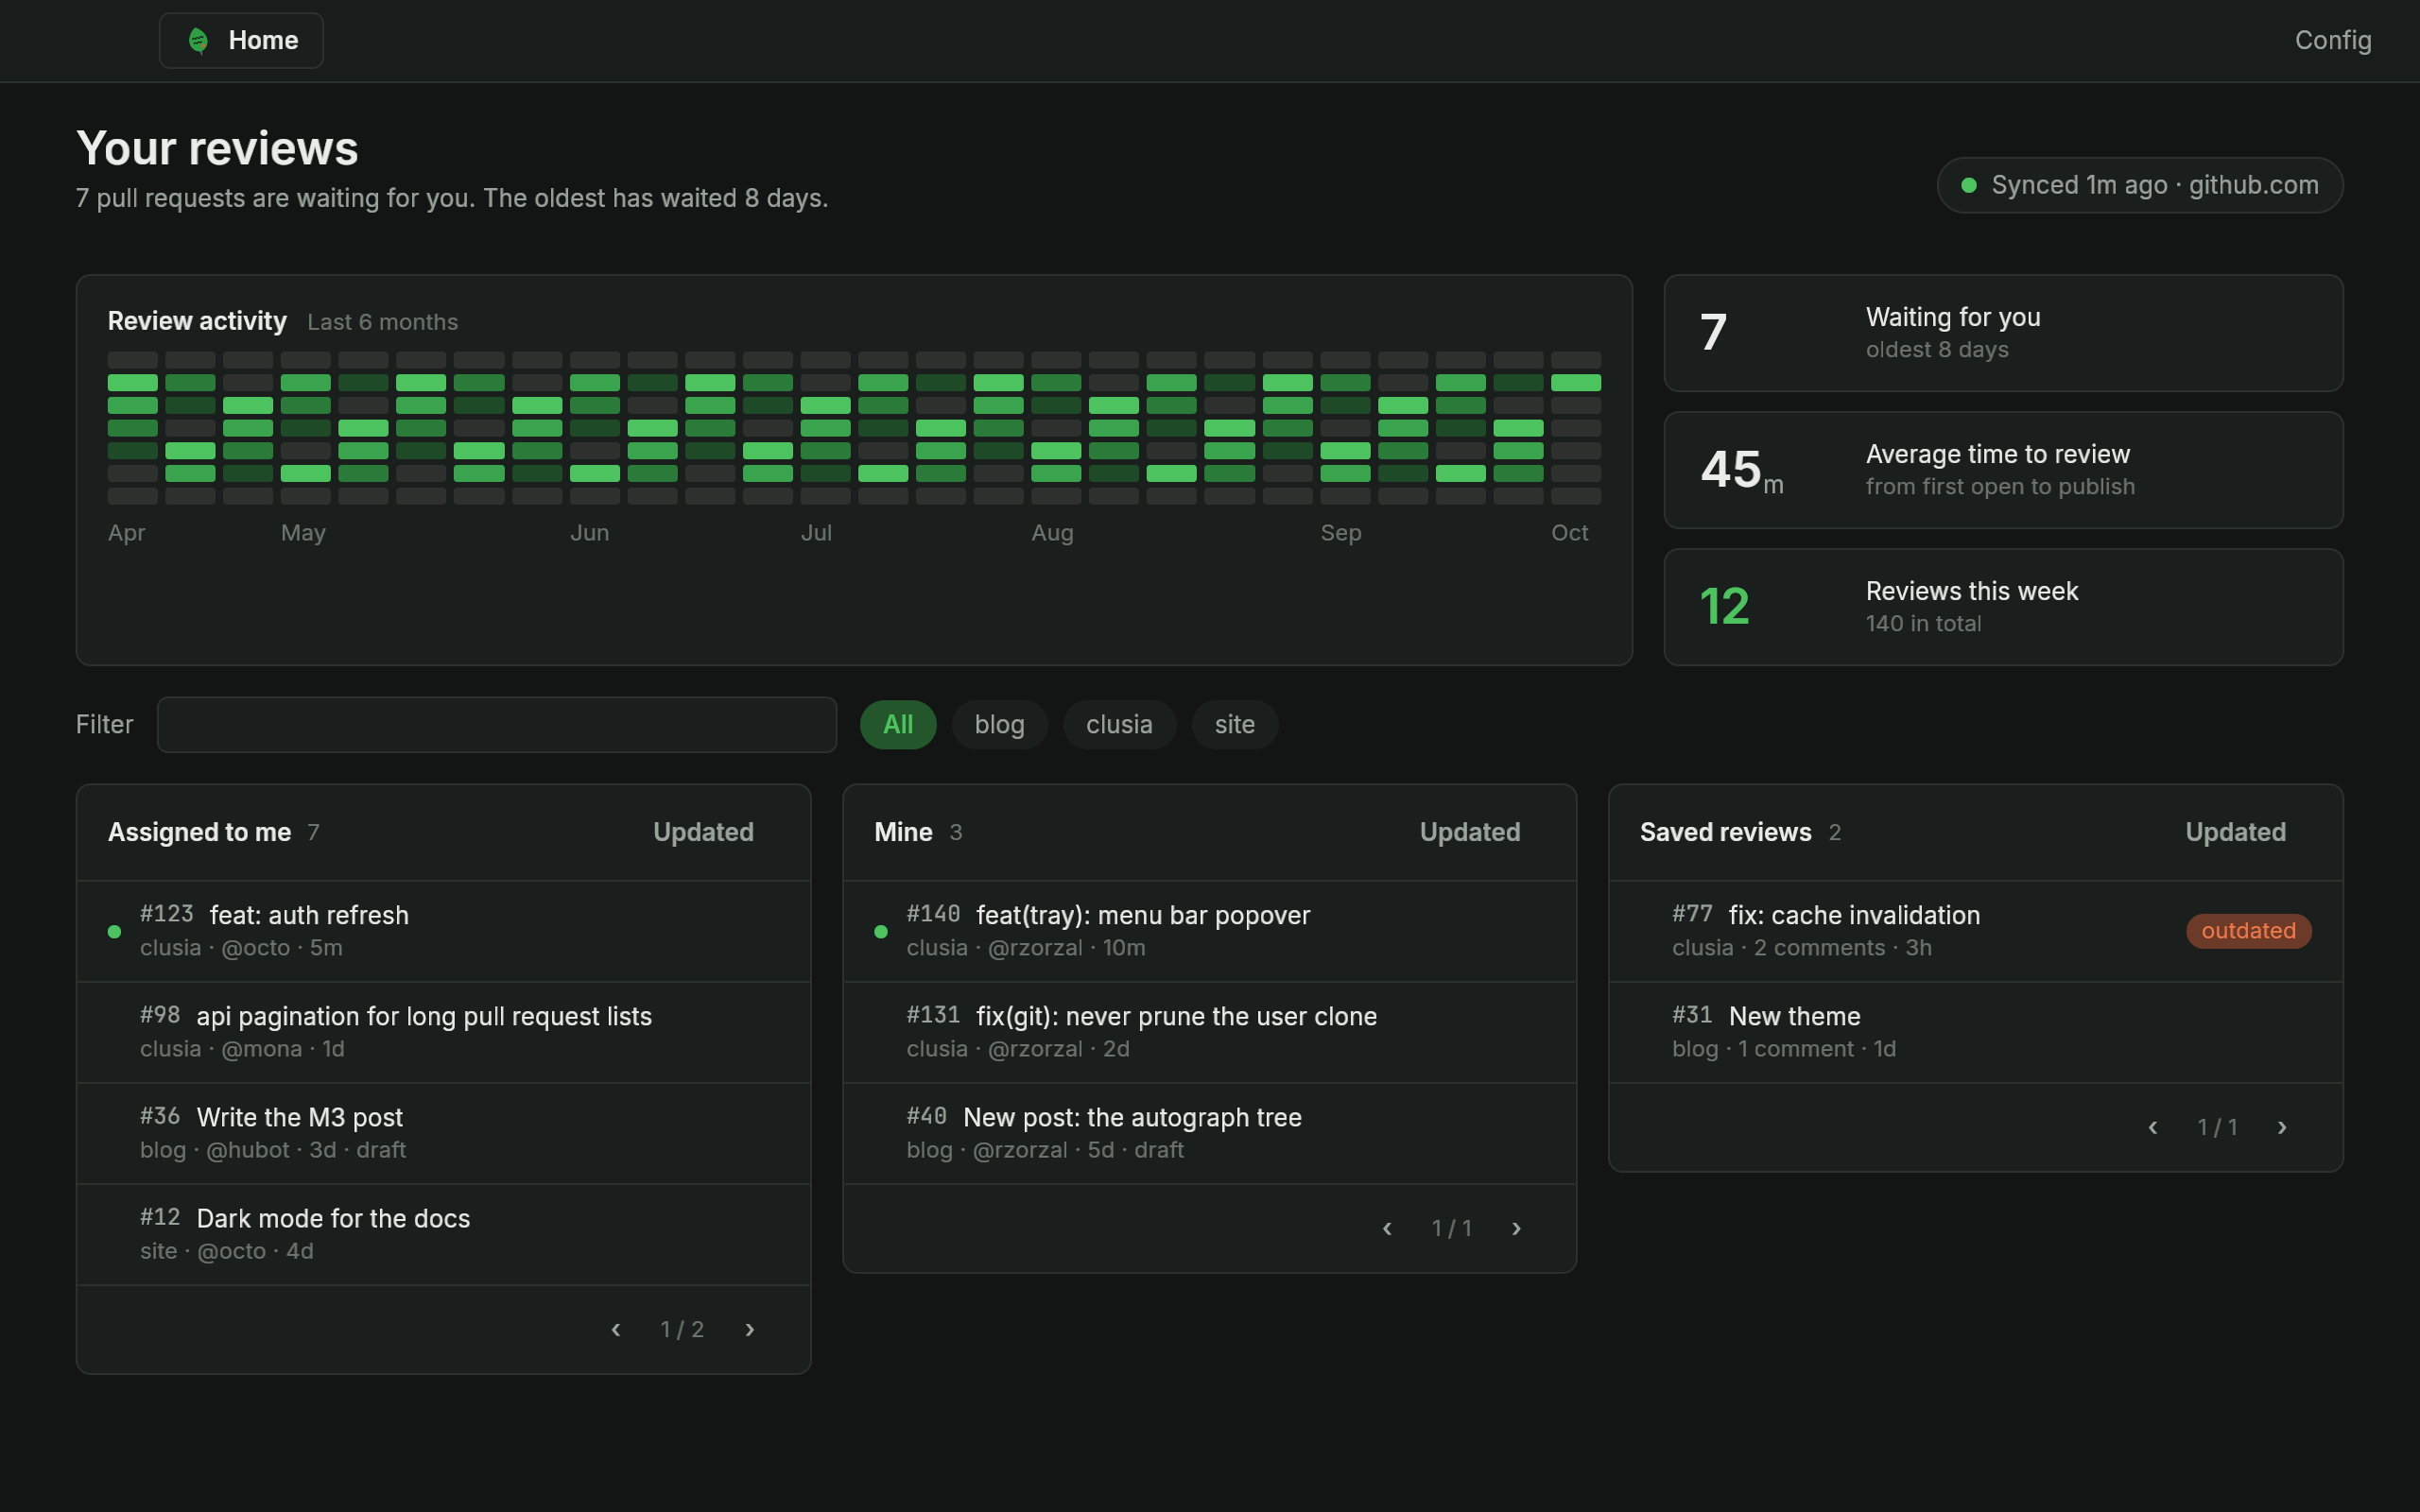Open saved review #31 New theme
Viewport: 2420px width, 1512px height.
tap(1975, 1032)
